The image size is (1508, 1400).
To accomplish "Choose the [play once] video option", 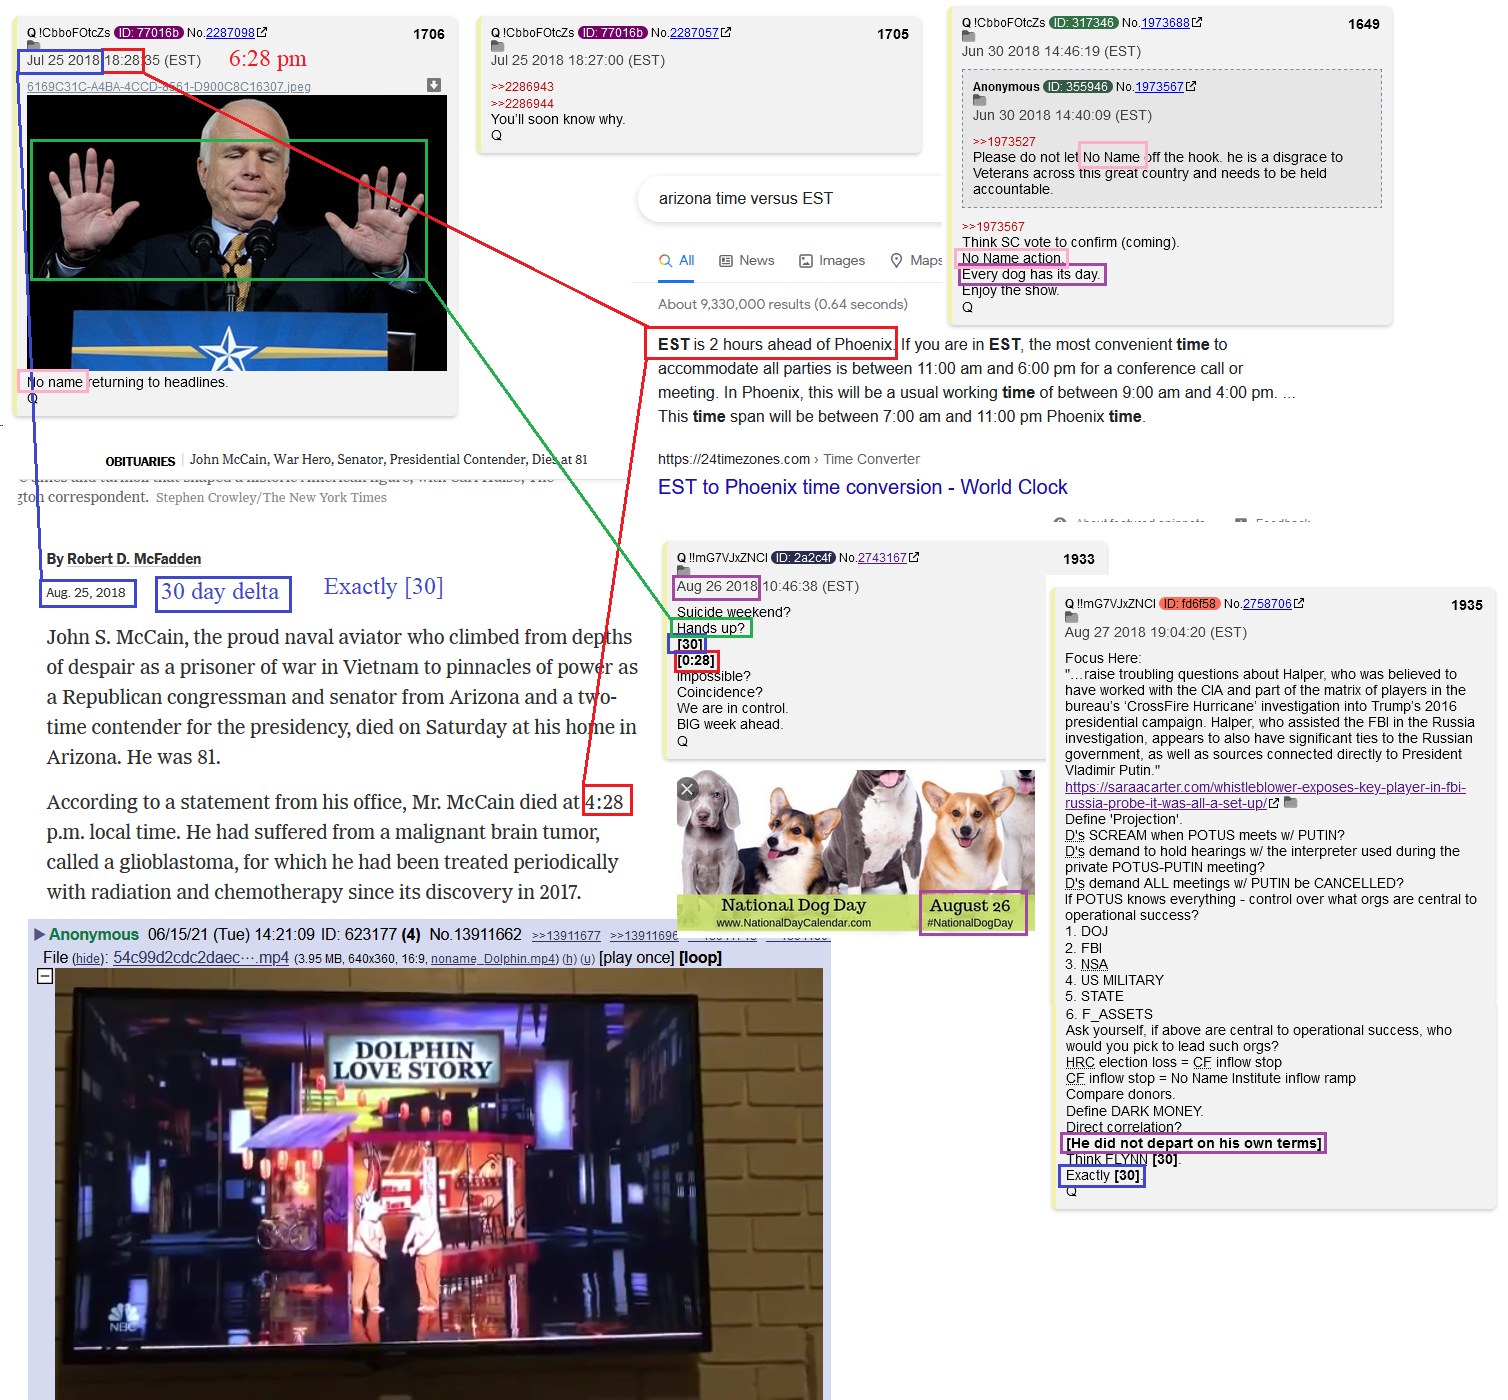I will 637,958.
